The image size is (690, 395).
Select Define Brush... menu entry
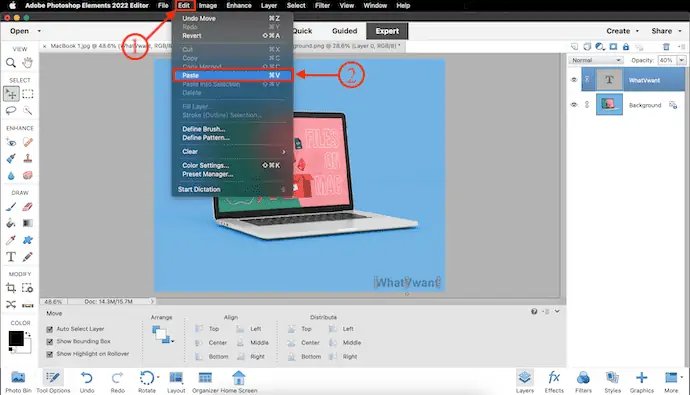(x=233, y=129)
